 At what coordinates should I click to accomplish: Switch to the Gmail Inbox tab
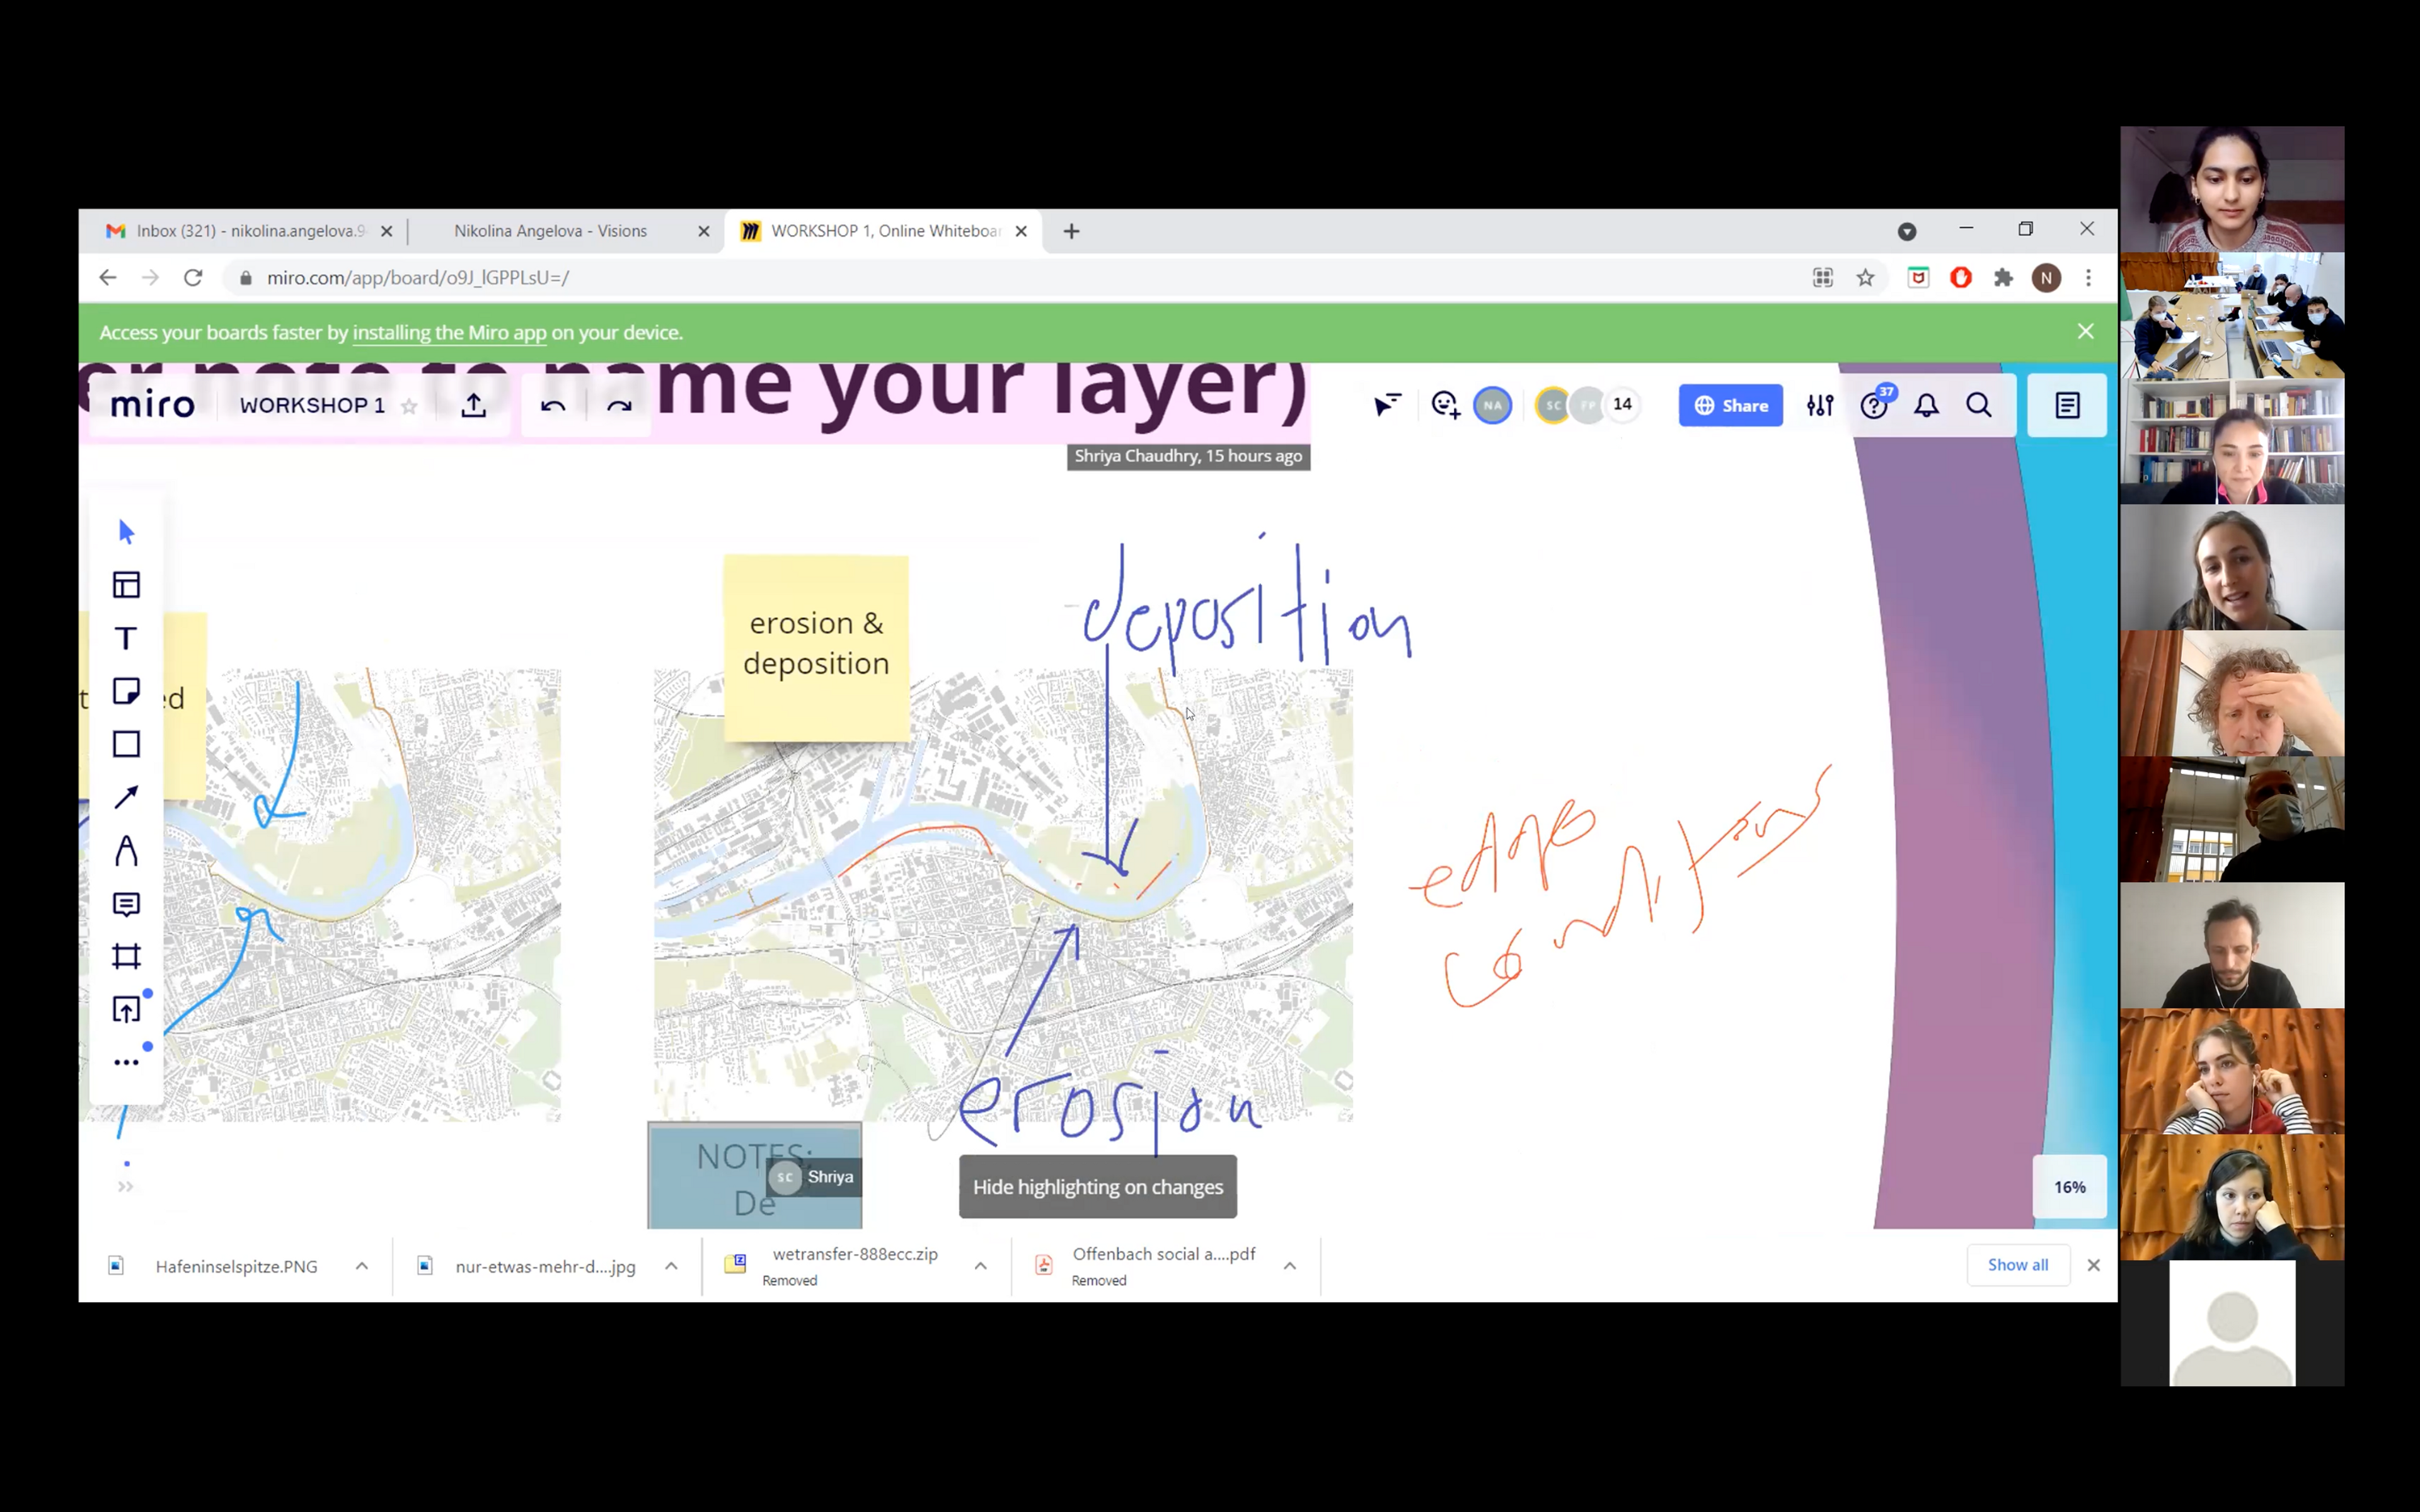250,231
